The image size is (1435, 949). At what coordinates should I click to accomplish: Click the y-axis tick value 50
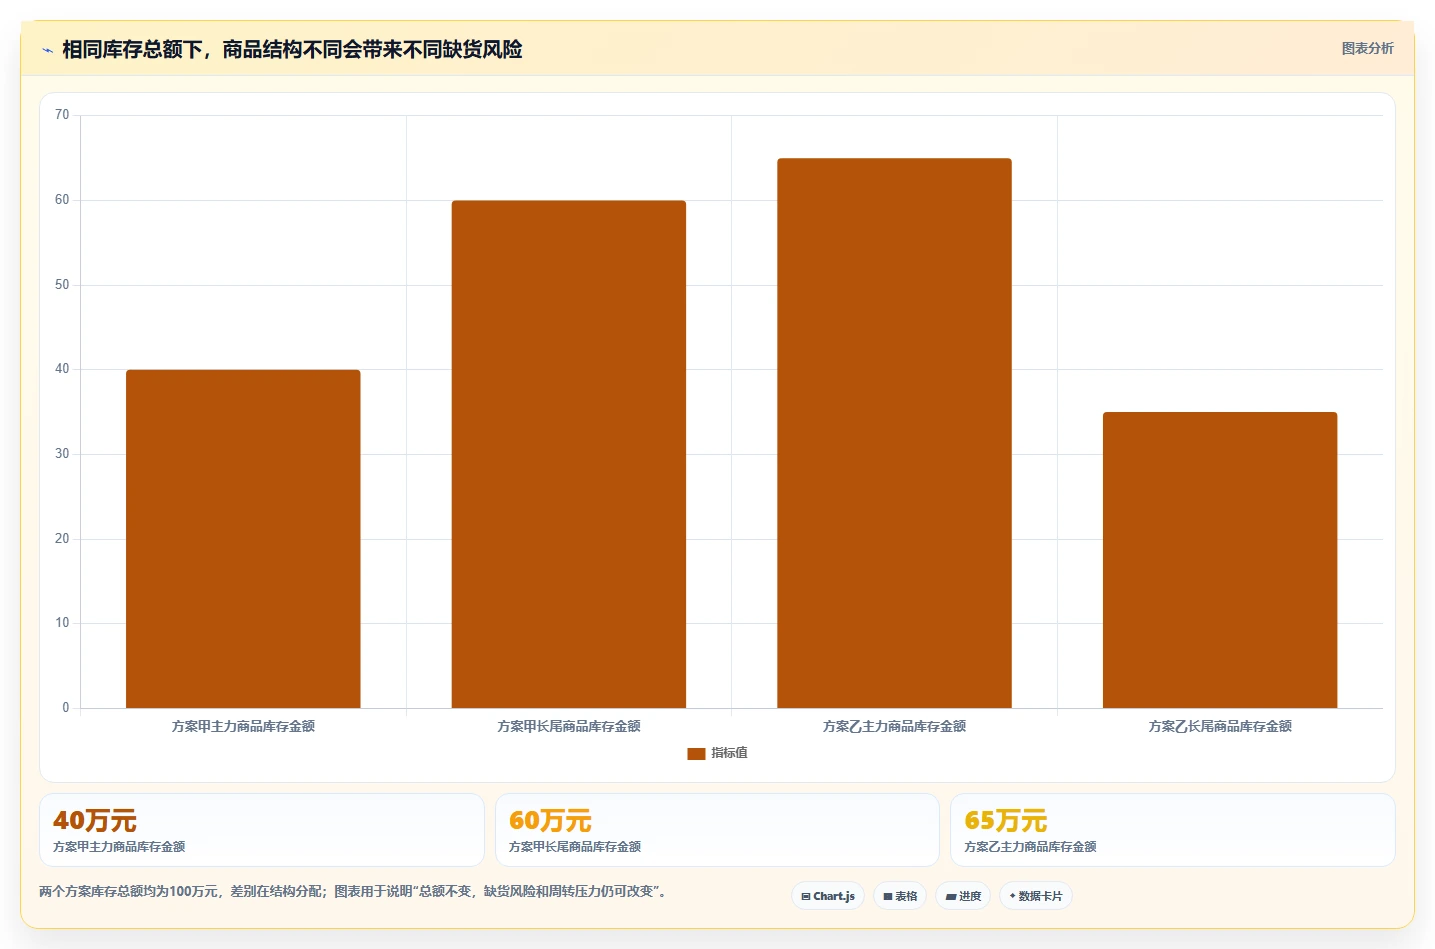click(62, 285)
